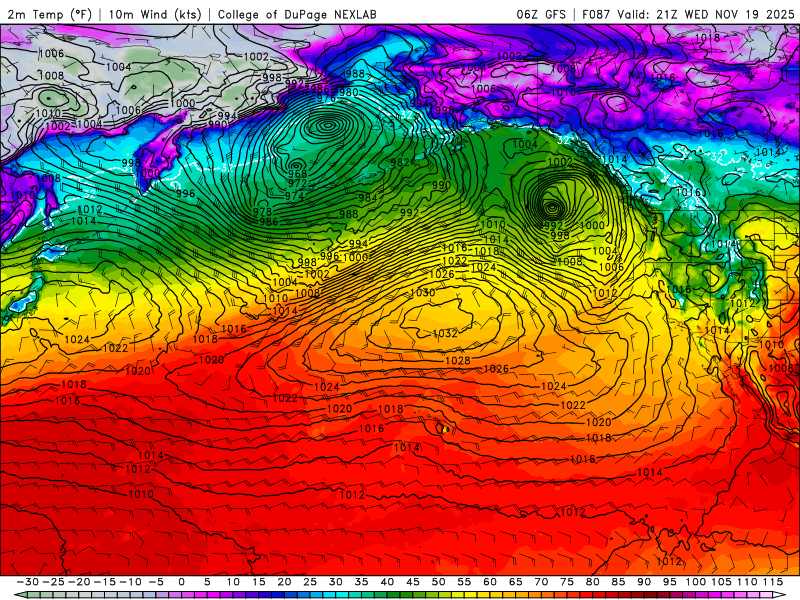Select the "College of DuPage NEXLAB" title text
The width and height of the screenshot is (800, 600).
(x=297, y=14)
